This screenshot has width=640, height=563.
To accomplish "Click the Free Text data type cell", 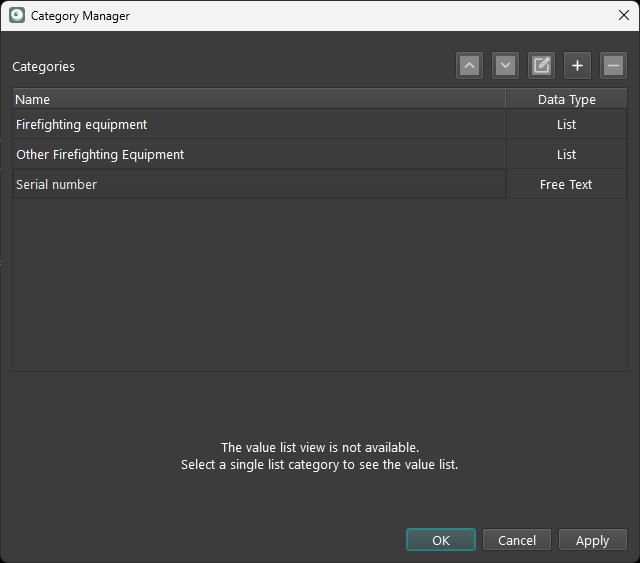I will pyautogui.click(x=566, y=185).
